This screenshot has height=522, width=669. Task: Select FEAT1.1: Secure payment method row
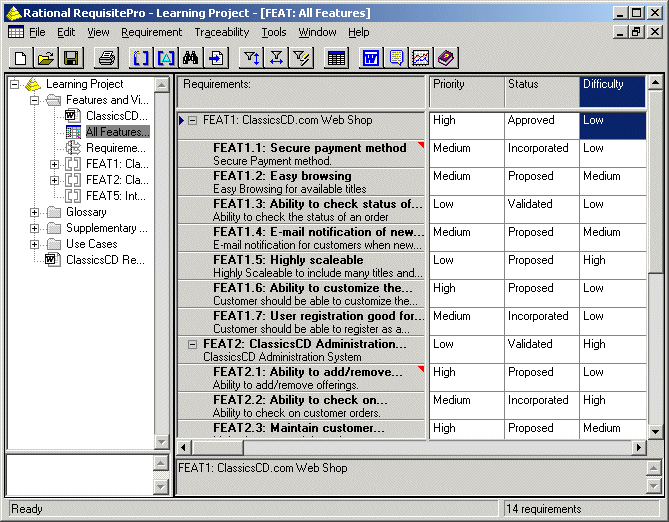(301, 154)
